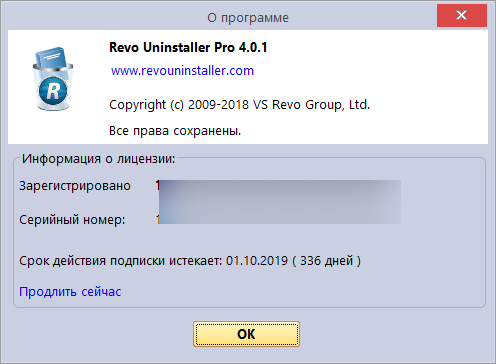The width and height of the screenshot is (496, 364).
Task: Click the Copyright 2009-2018 VS Revo Group text
Action: click(x=240, y=105)
